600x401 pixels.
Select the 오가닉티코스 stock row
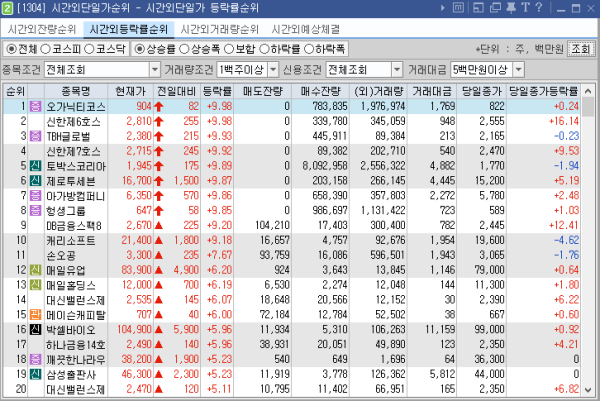pyautogui.click(x=292, y=106)
